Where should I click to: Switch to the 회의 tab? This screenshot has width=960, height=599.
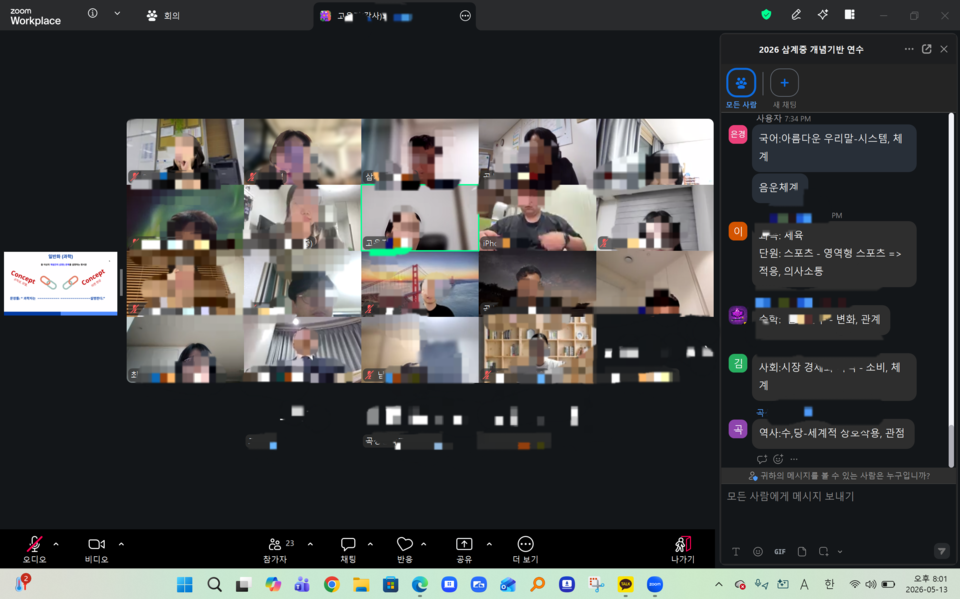point(163,15)
